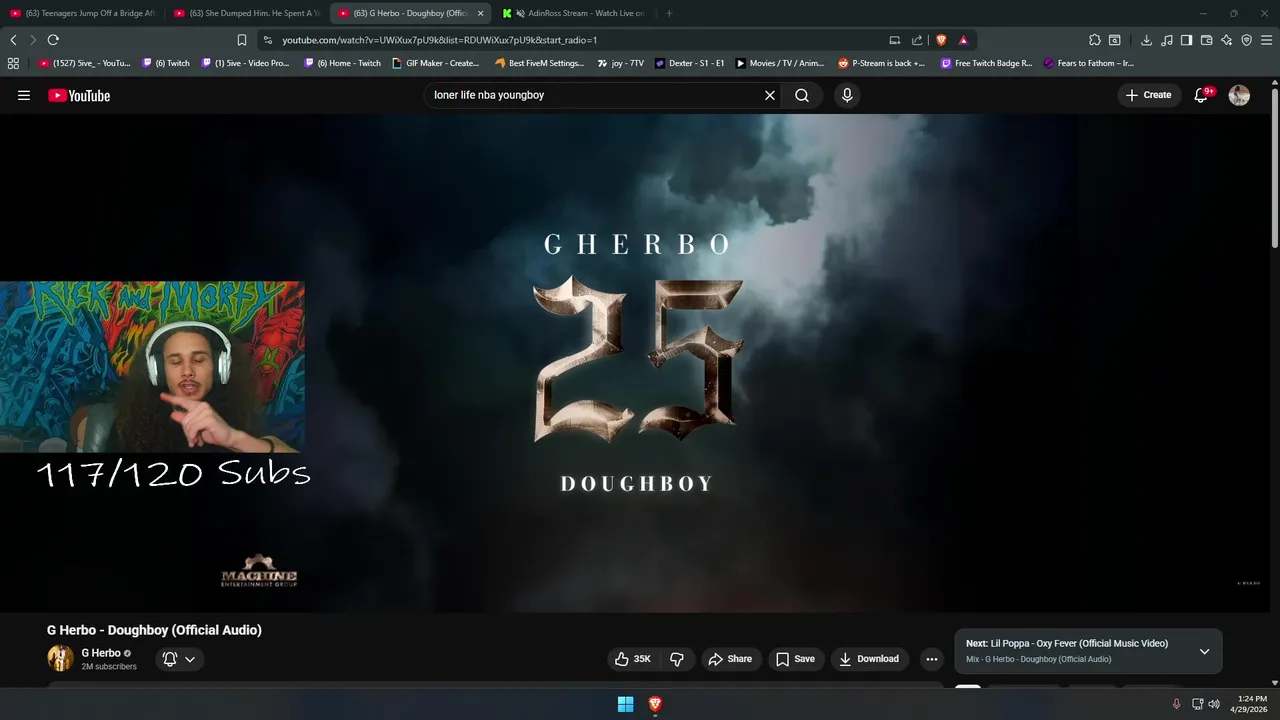Switch to the AdinRoss Stream tab

pos(573,13)
